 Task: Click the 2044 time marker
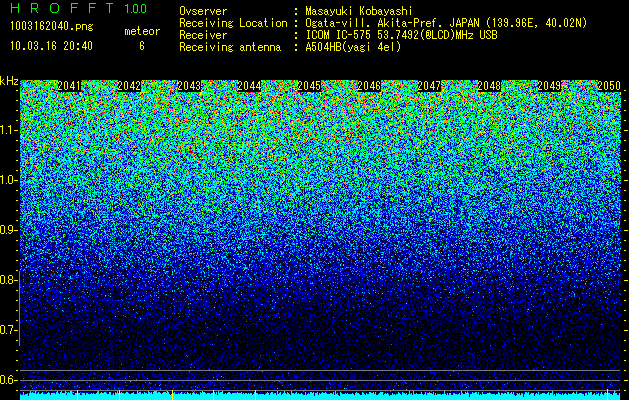coord(249,86)
